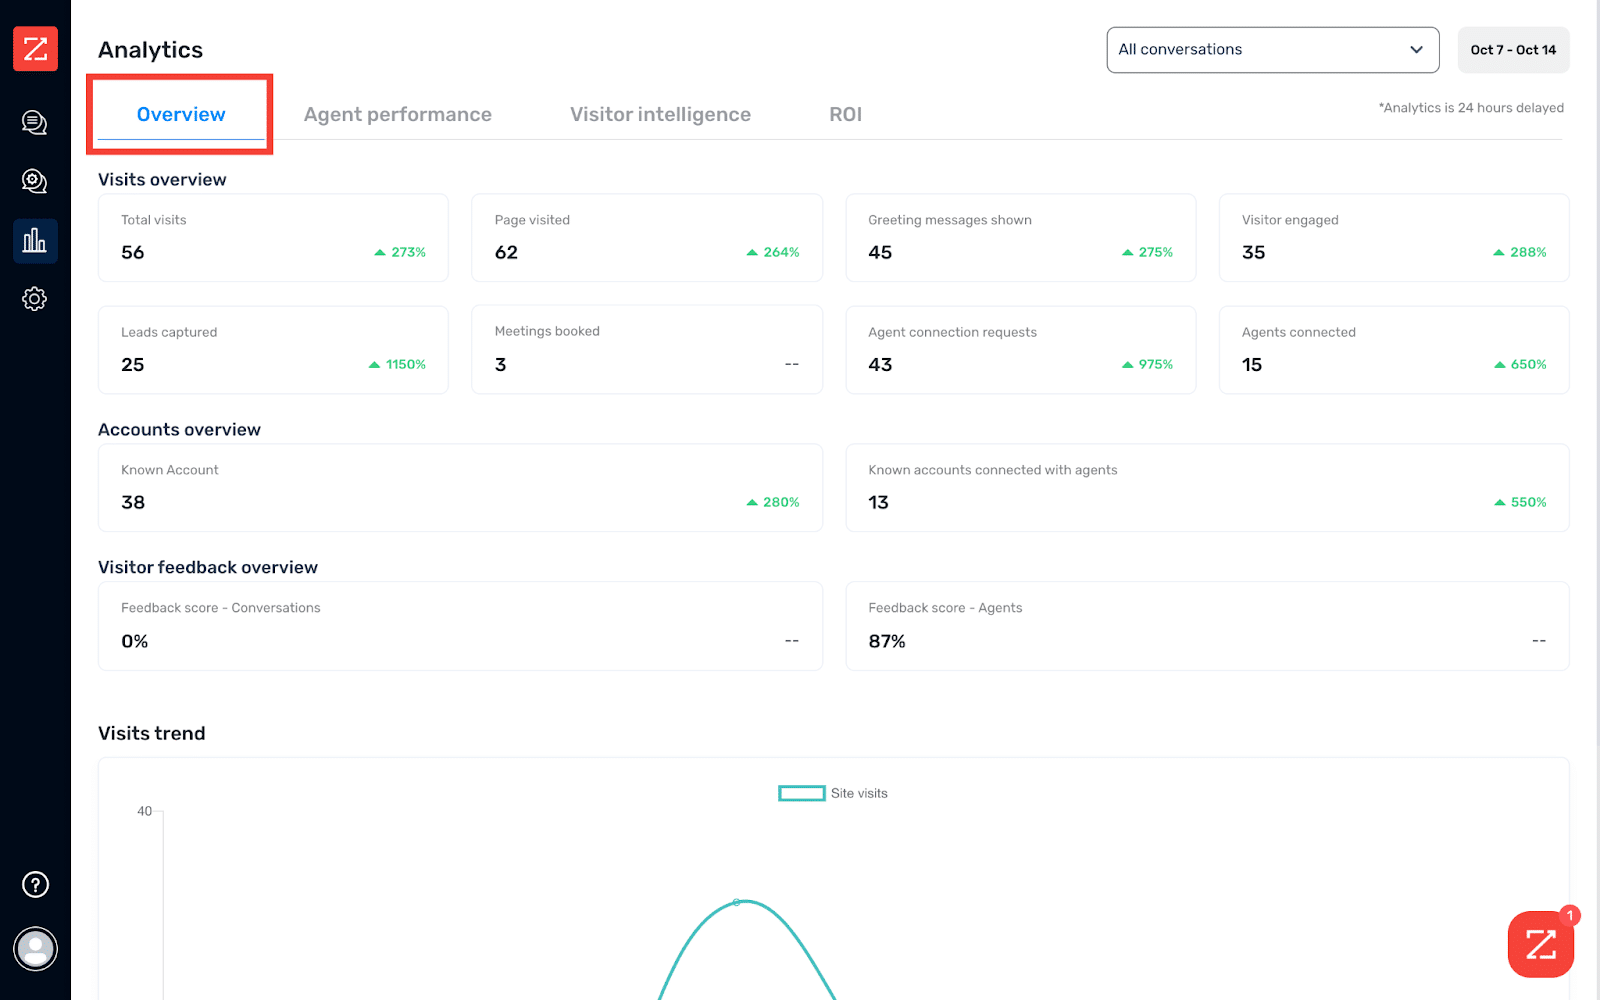
Task: Switch to the Visitor intelligence tab
Action: coord(660,115)
